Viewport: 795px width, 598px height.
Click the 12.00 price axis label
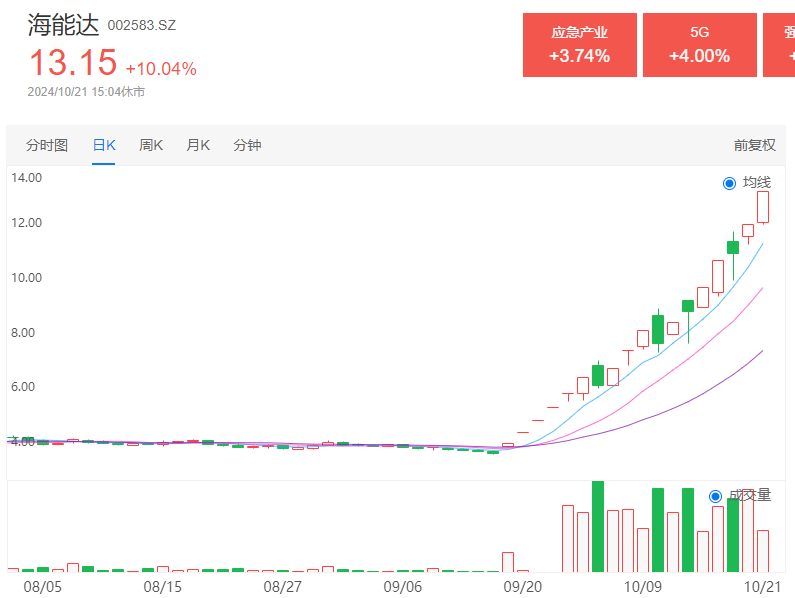(x=26, y=223)
